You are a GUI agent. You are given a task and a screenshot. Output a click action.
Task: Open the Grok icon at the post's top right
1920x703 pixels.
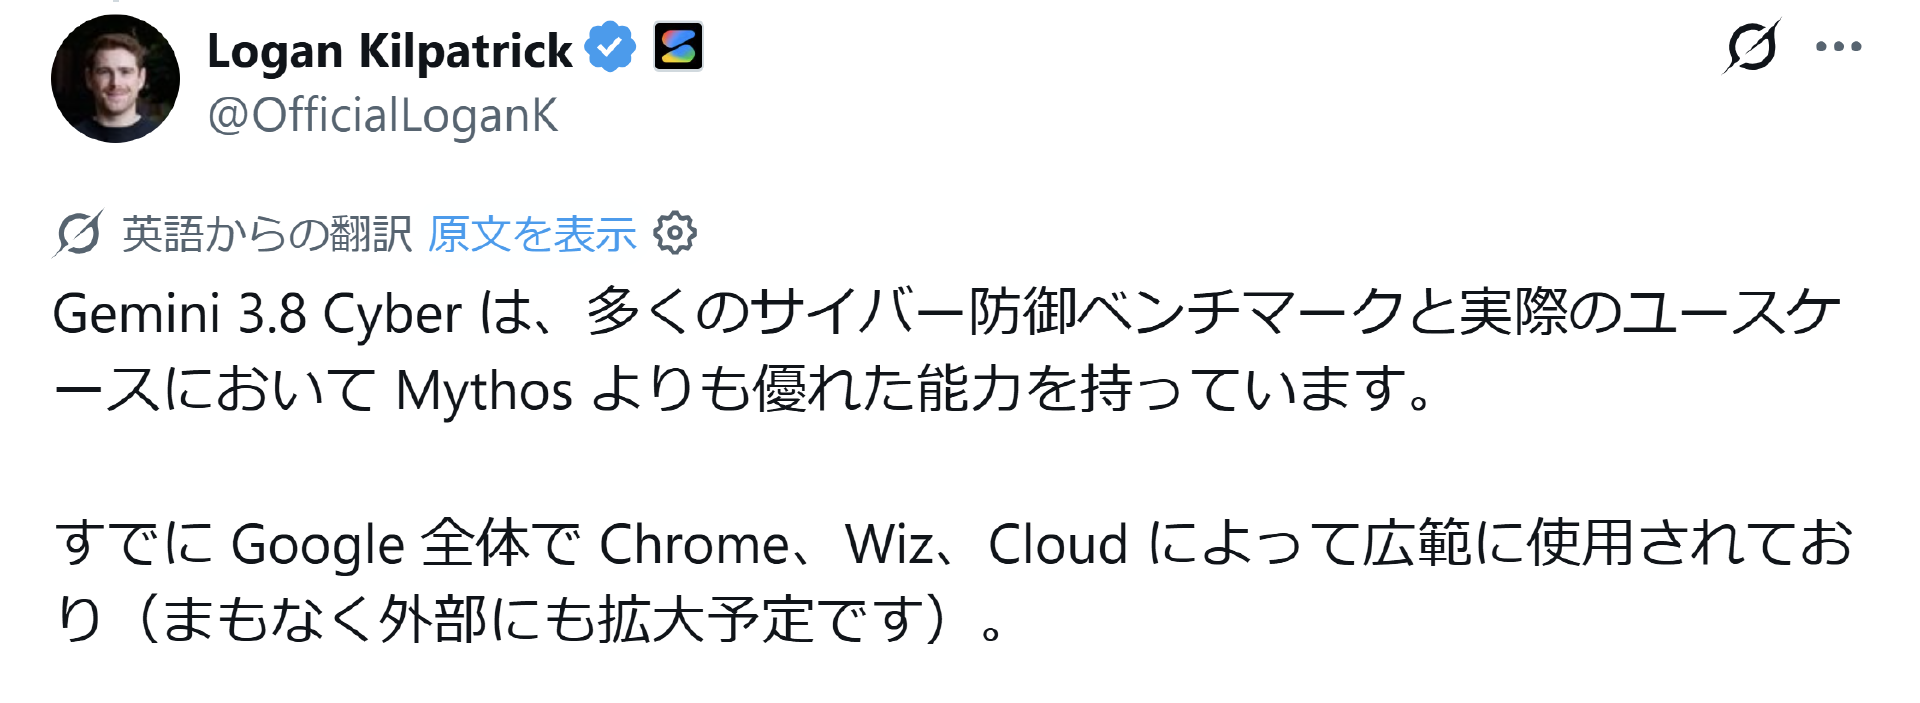click(1752, 46)
